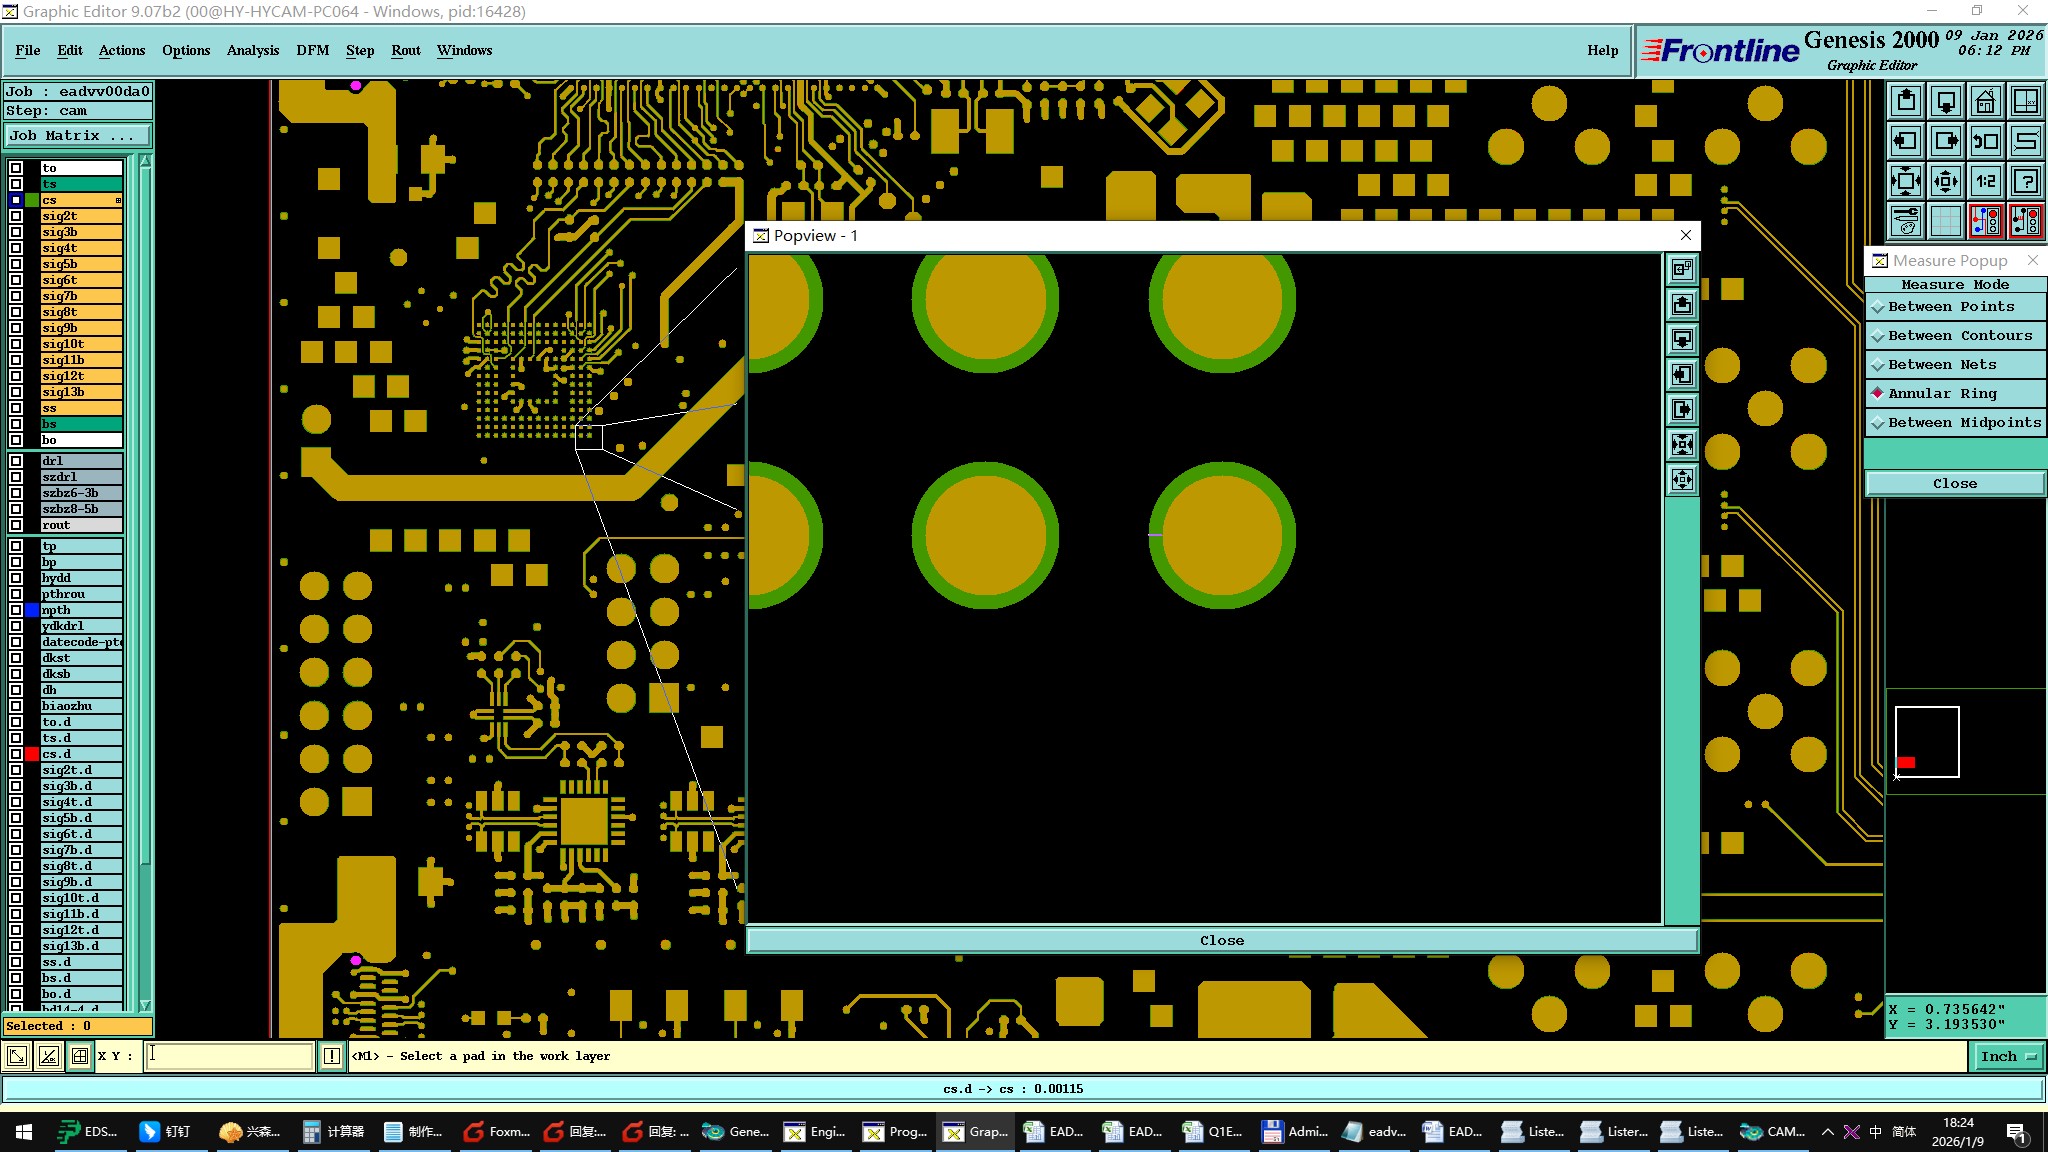The width and height of the screenshot is (2048, 1152).
Task: Click the snake-shaped S path icon
Action: 2026,141
